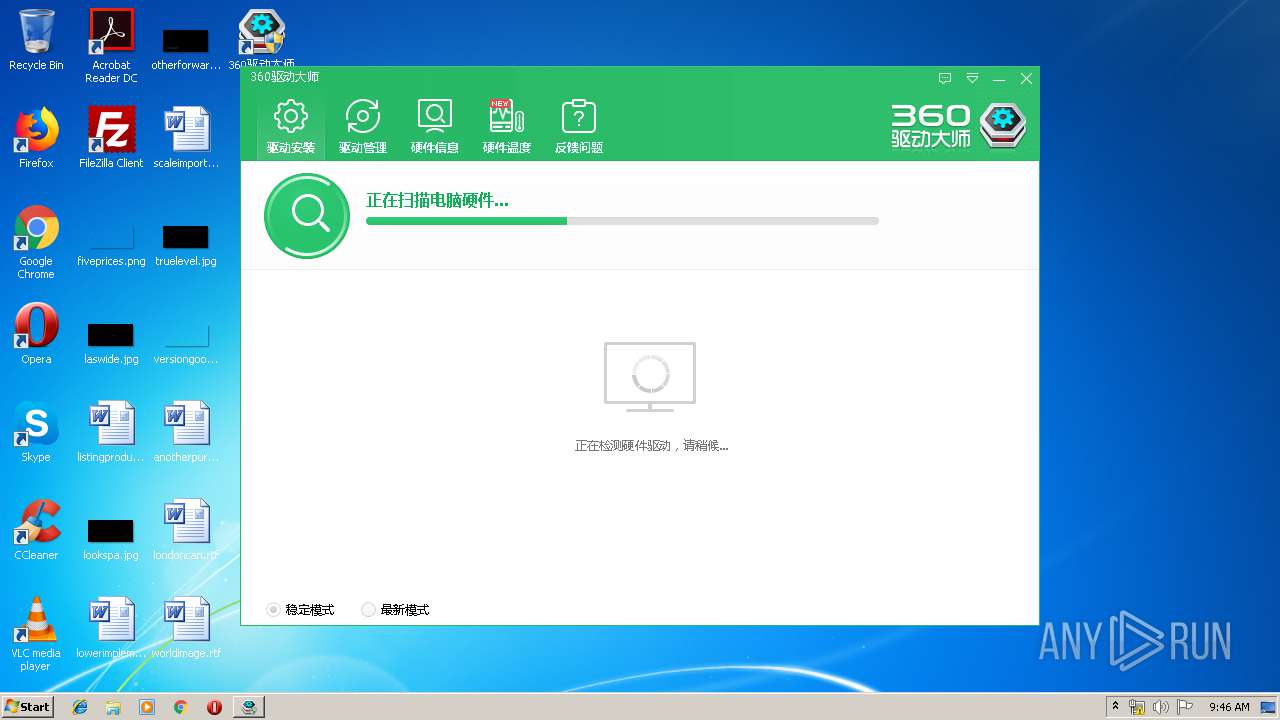Select the worldimage.rtf desktop file
The width and height of the screenshot is (1280, 720).
tap(186, 628)
